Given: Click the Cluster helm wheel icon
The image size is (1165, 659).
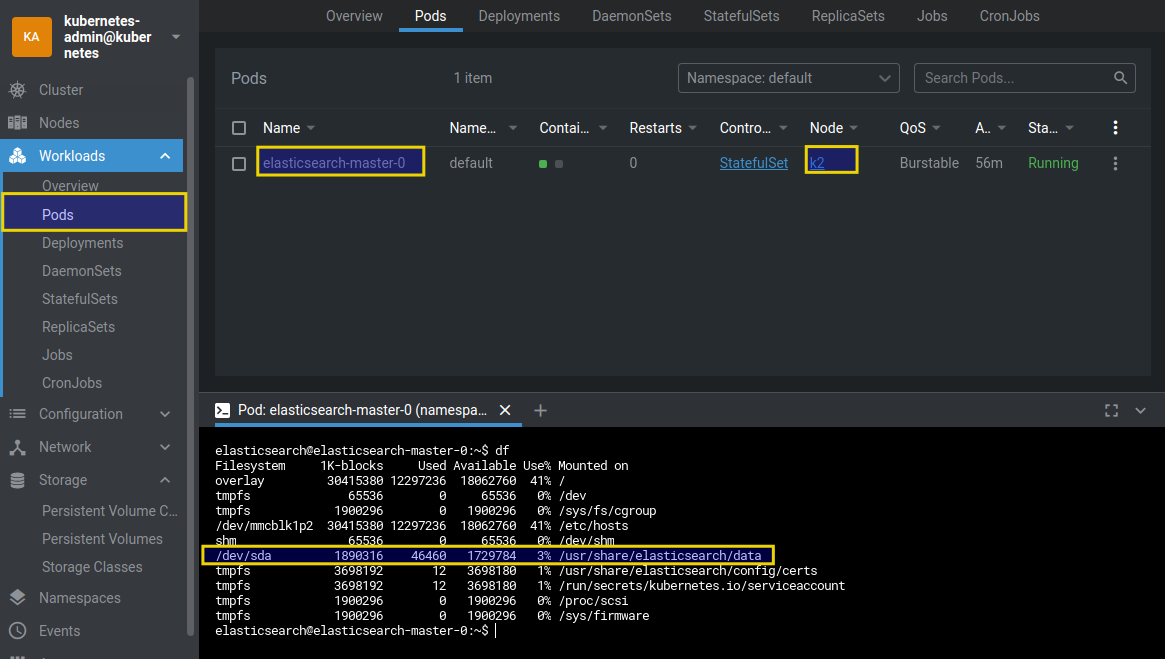Looking at the screenshot, I should (17, 90).
